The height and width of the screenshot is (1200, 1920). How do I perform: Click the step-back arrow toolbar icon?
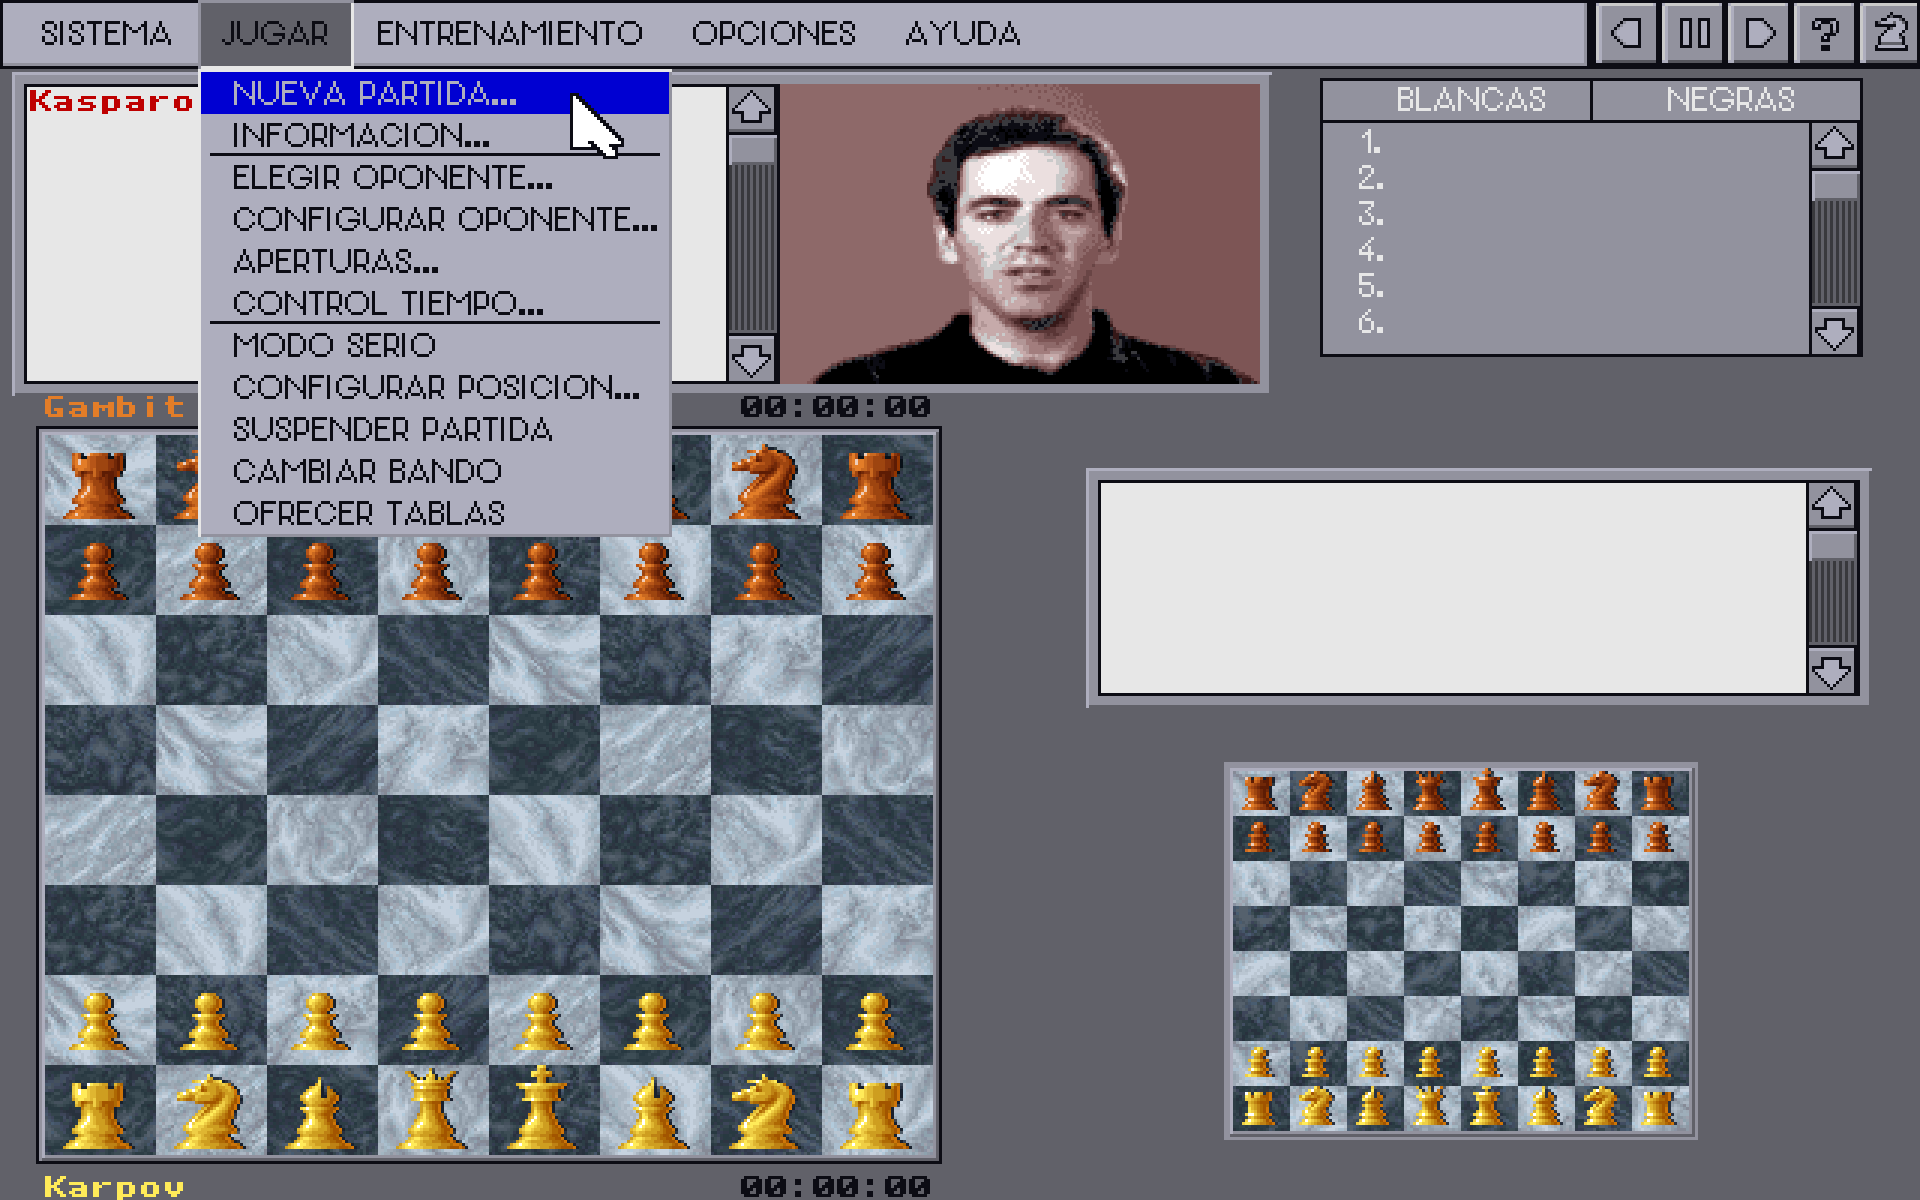(1626, 33)
